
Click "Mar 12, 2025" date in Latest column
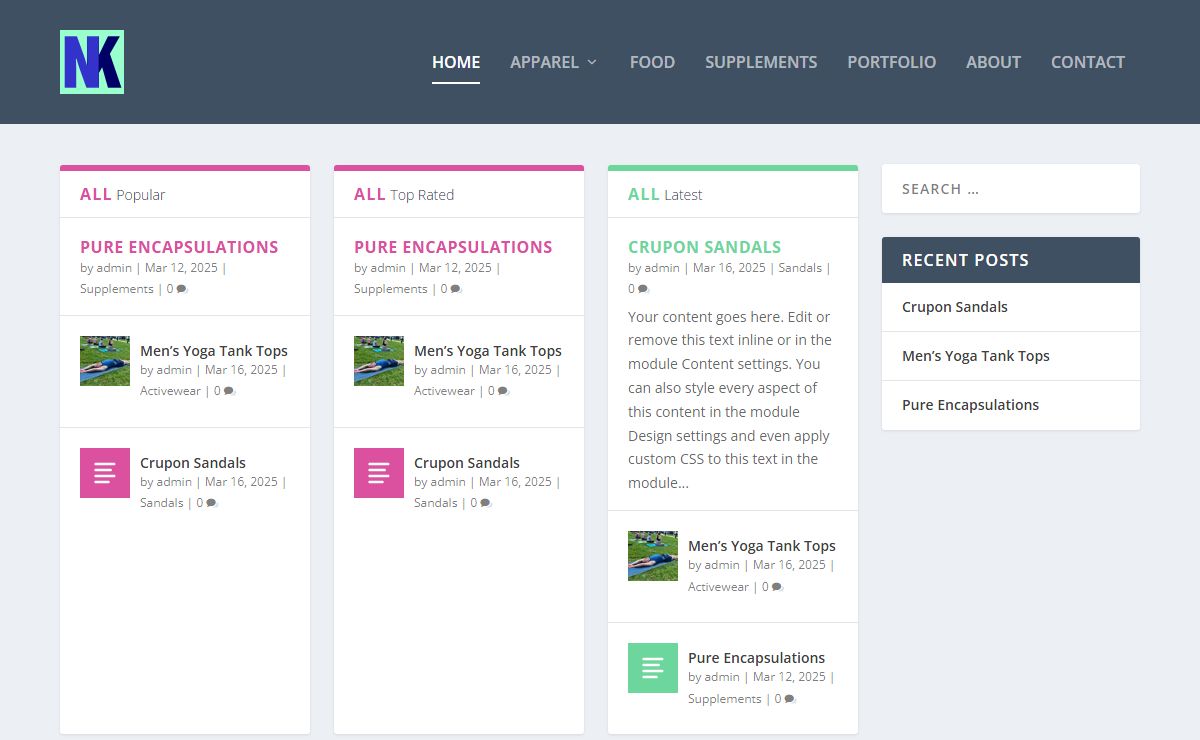(789, 677)
